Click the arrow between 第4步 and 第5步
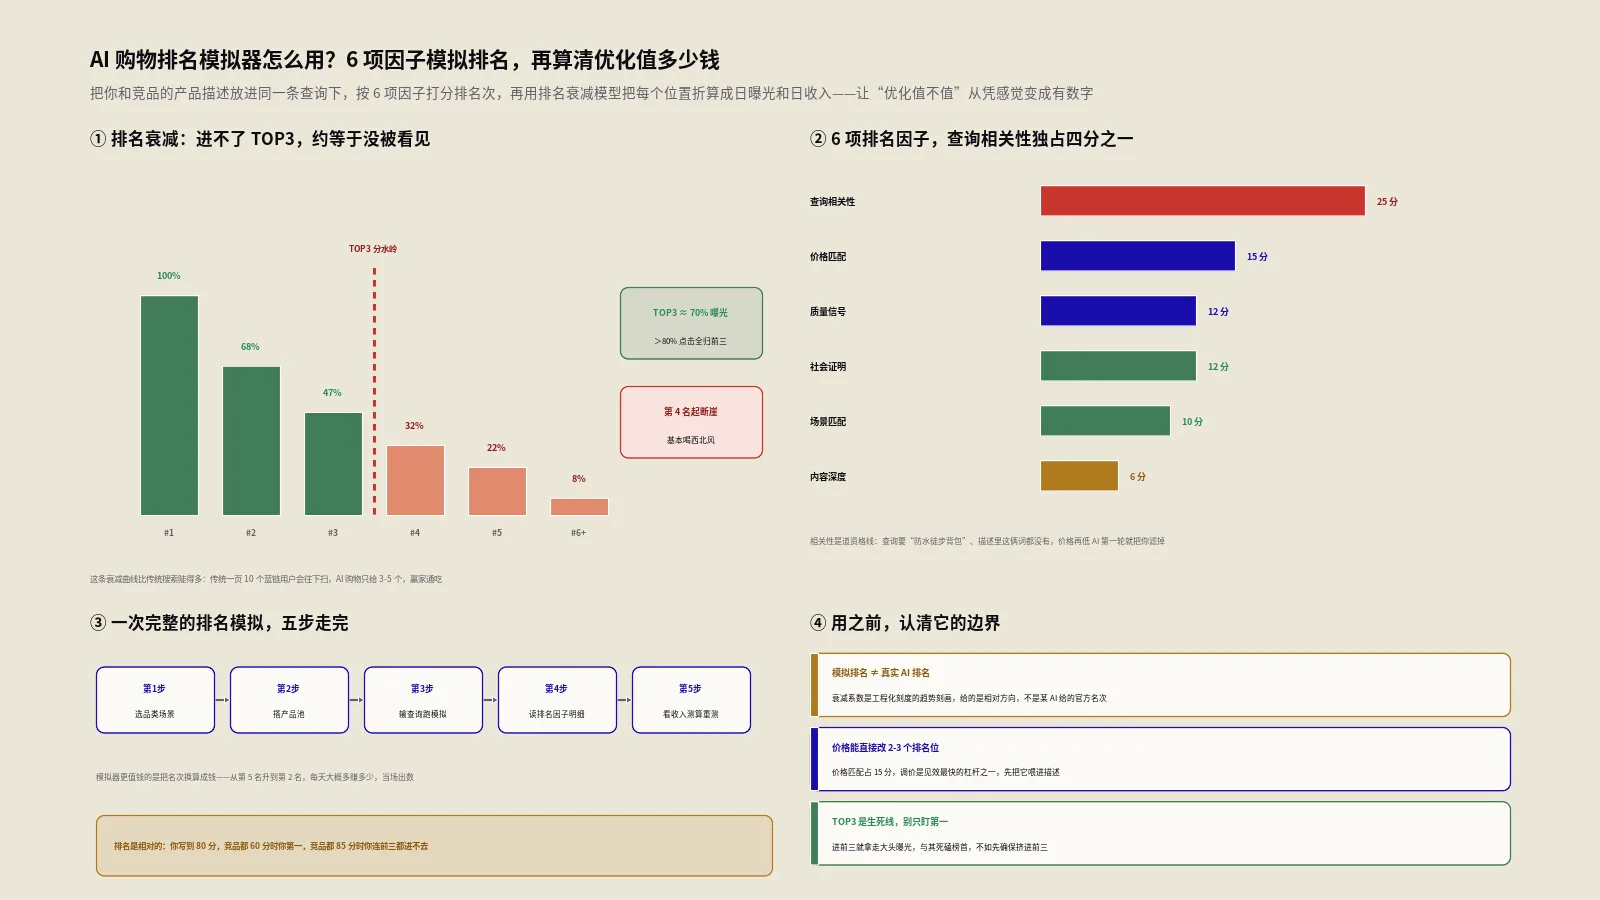The height and width of the screenshot is (900, 1600). 624,700
